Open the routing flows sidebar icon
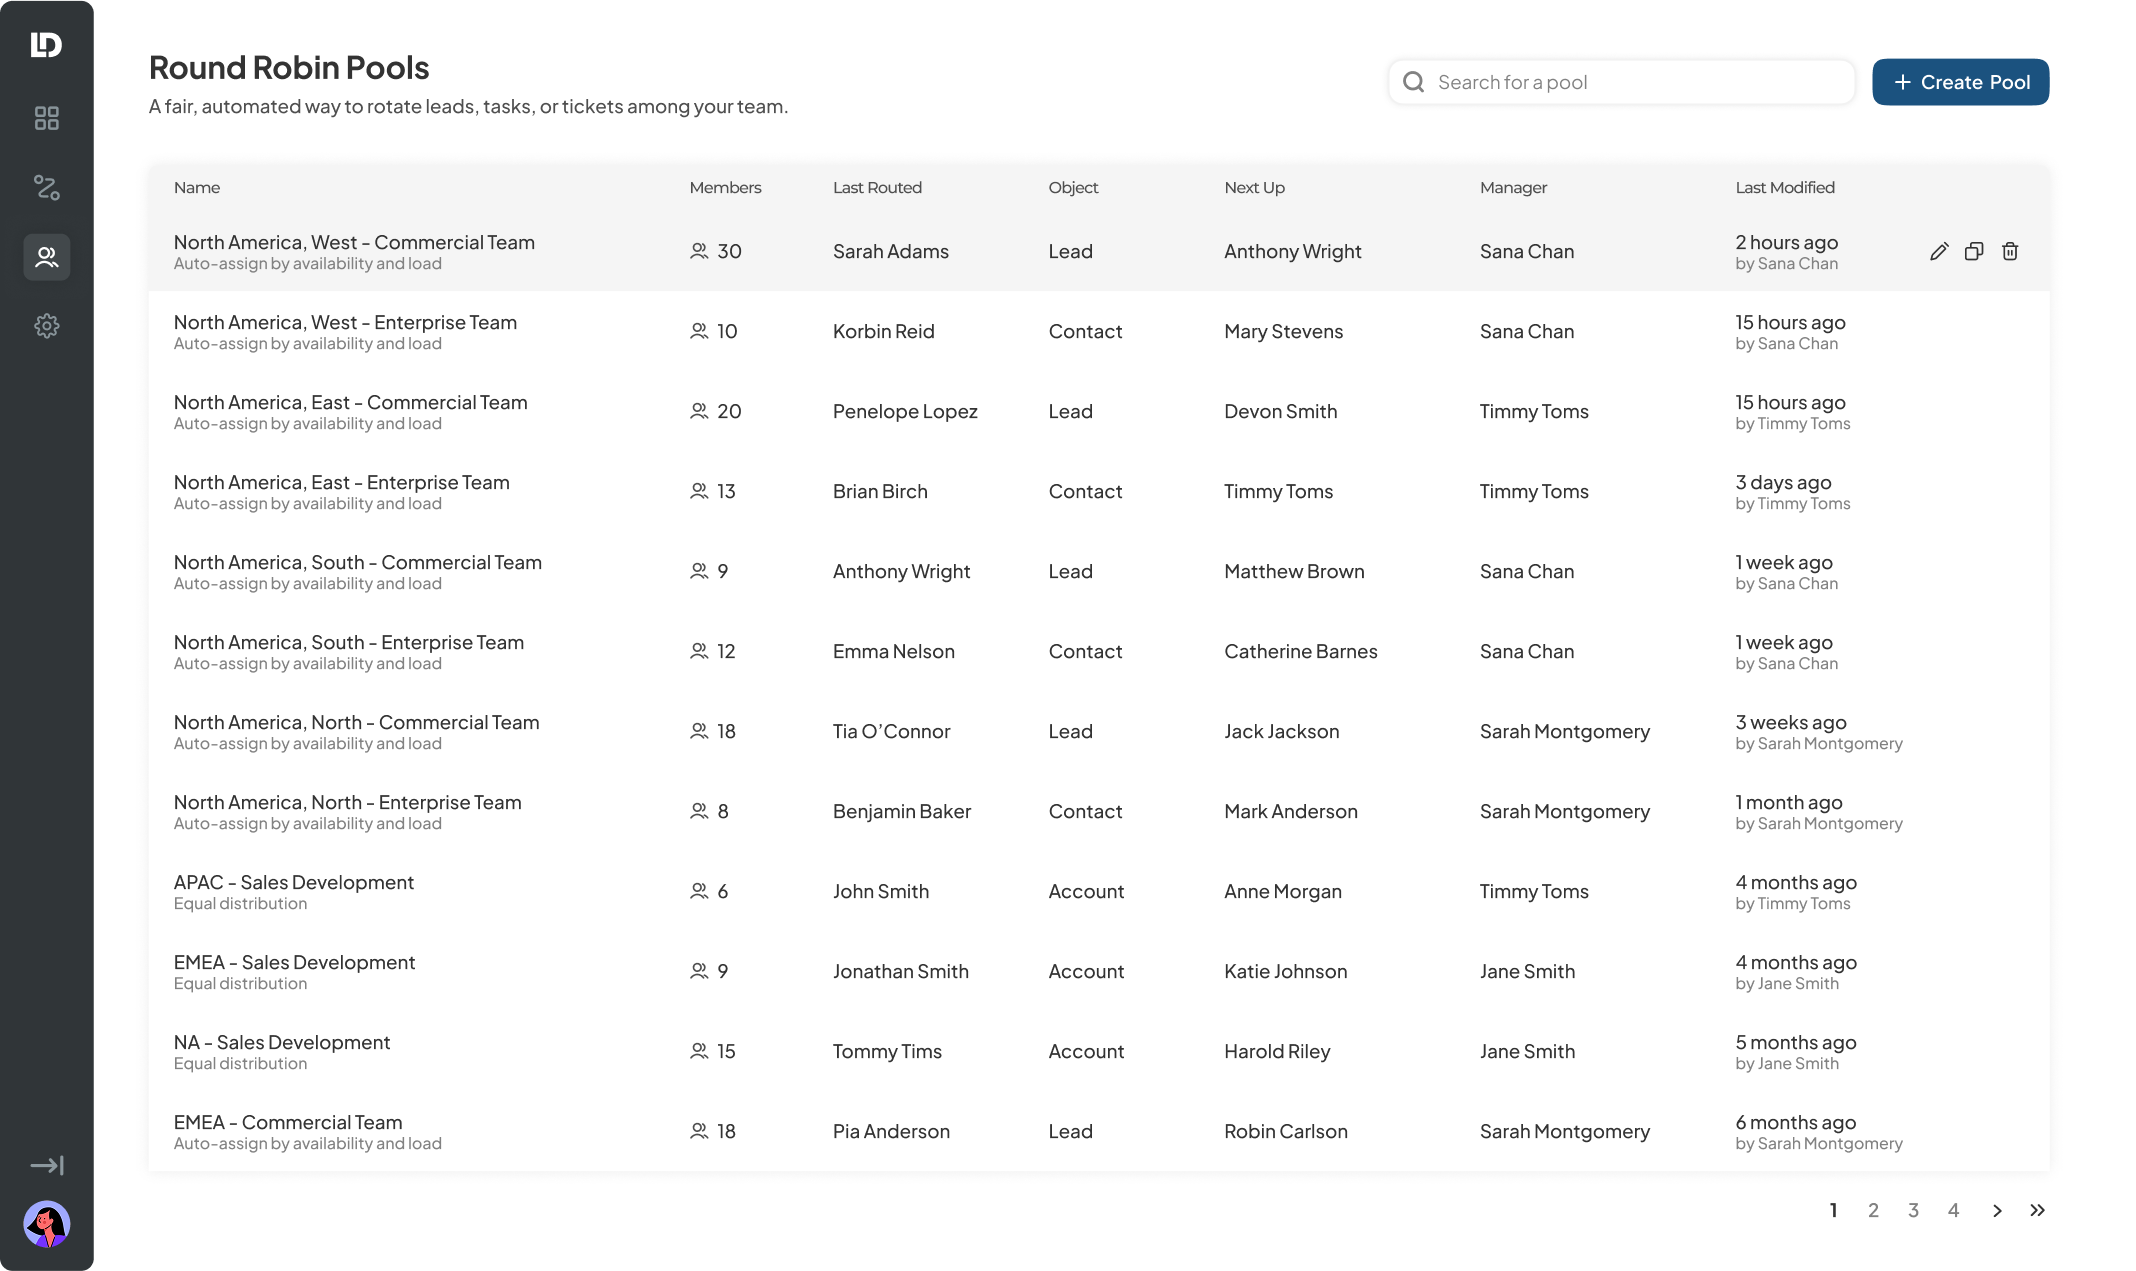Viewport: 2136px width, 1271px height. (x=47, y=187)
